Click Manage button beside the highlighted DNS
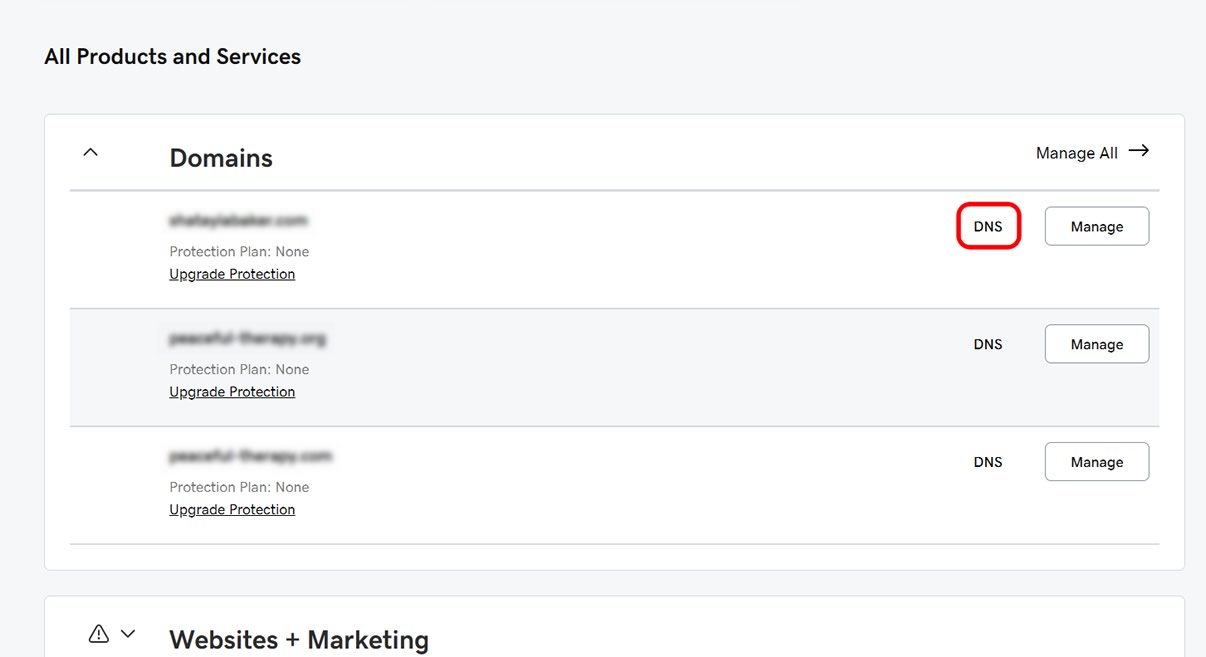 point(1097,226)
